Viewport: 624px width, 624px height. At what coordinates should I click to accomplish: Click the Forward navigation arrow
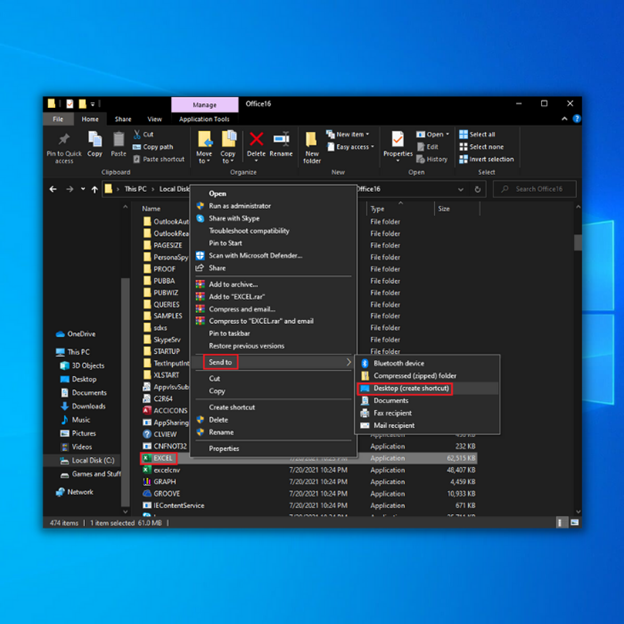click(70, 189)
